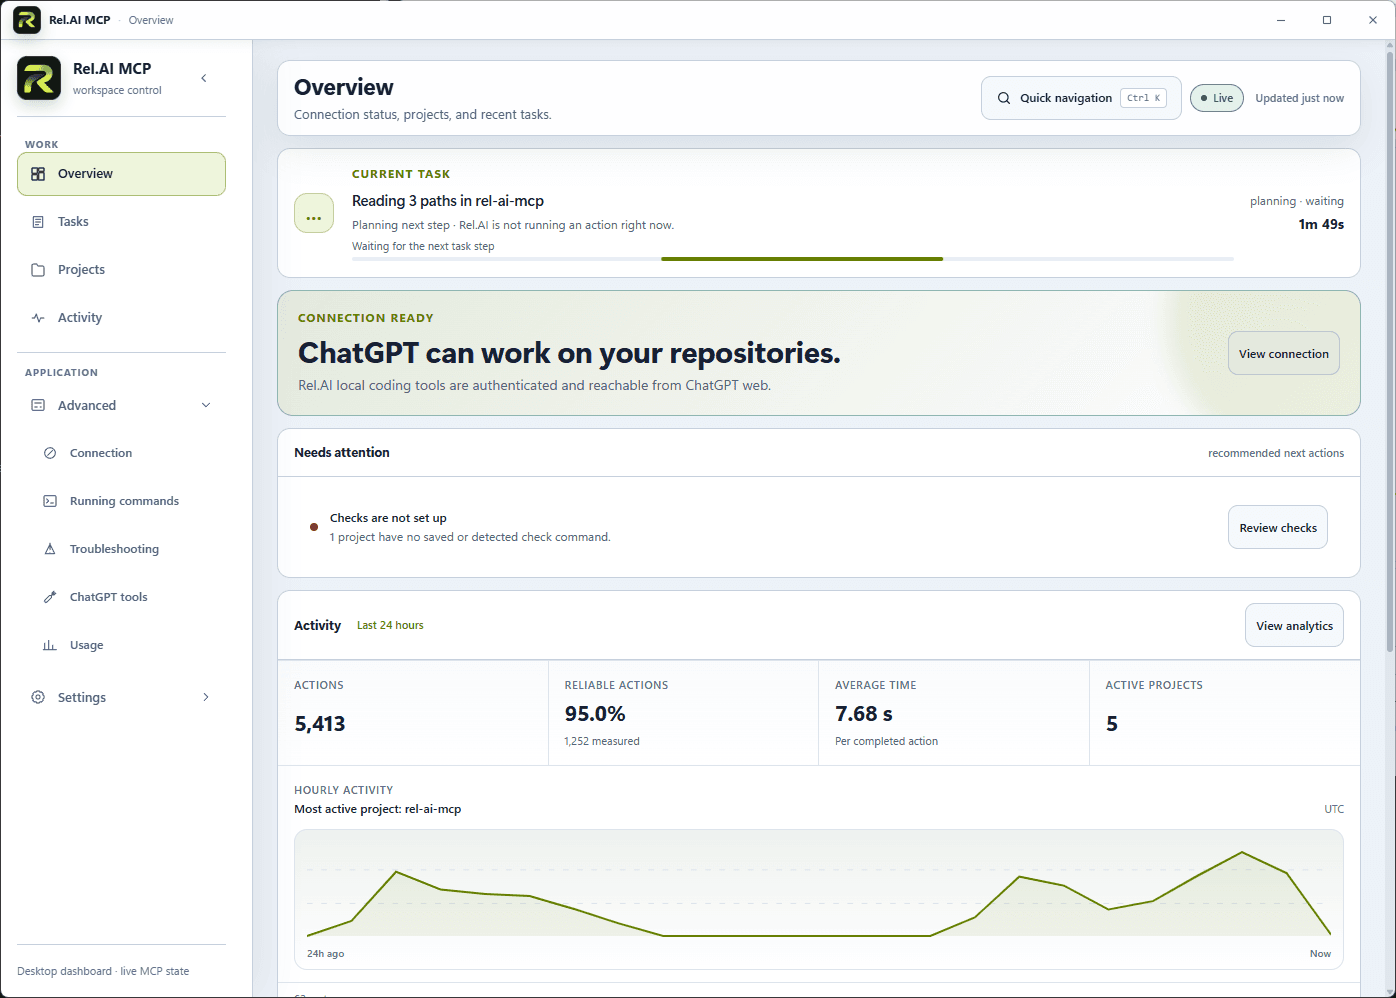
Task: Click the 1m 49s elapsed timer
Action: click(x=1321, y=224)
